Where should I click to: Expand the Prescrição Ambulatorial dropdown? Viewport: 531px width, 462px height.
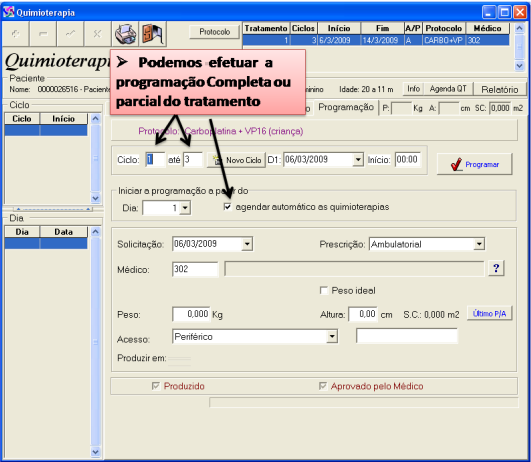coord(479,244)
